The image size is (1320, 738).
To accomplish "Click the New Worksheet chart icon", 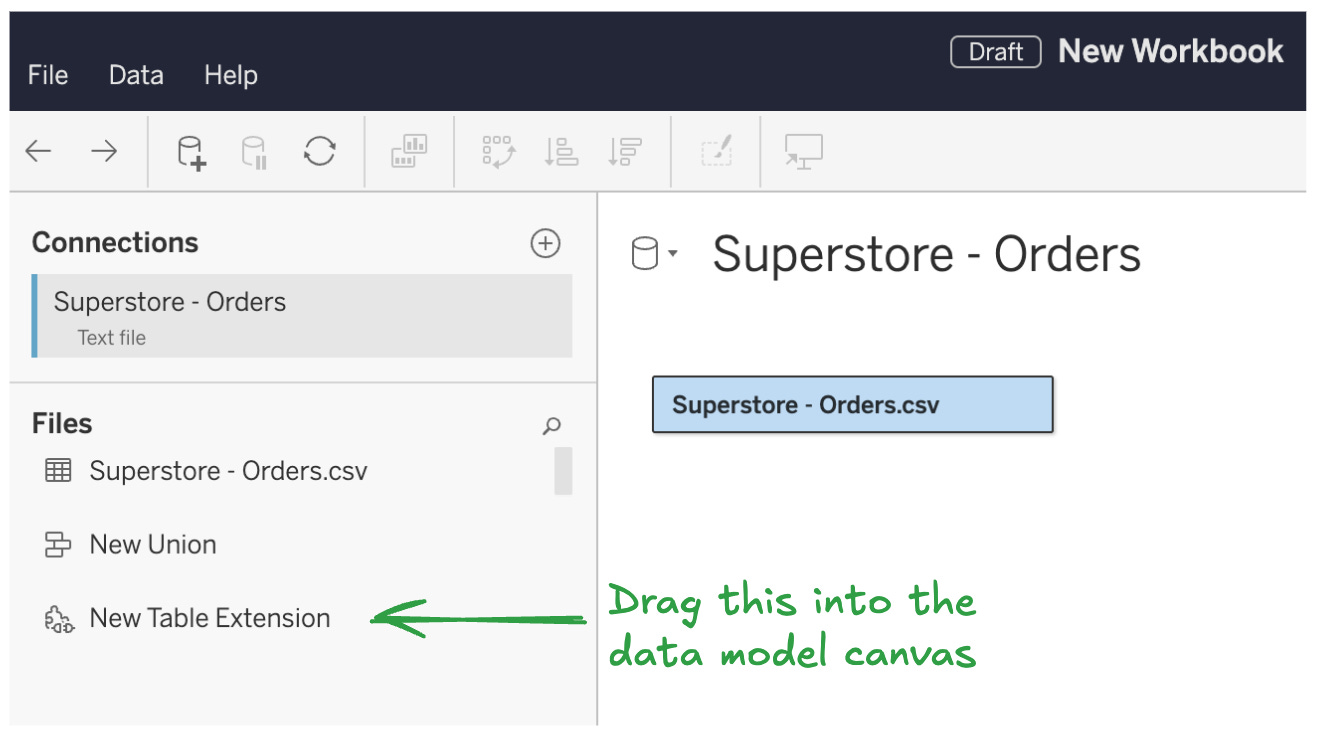I will click(409, 152).
